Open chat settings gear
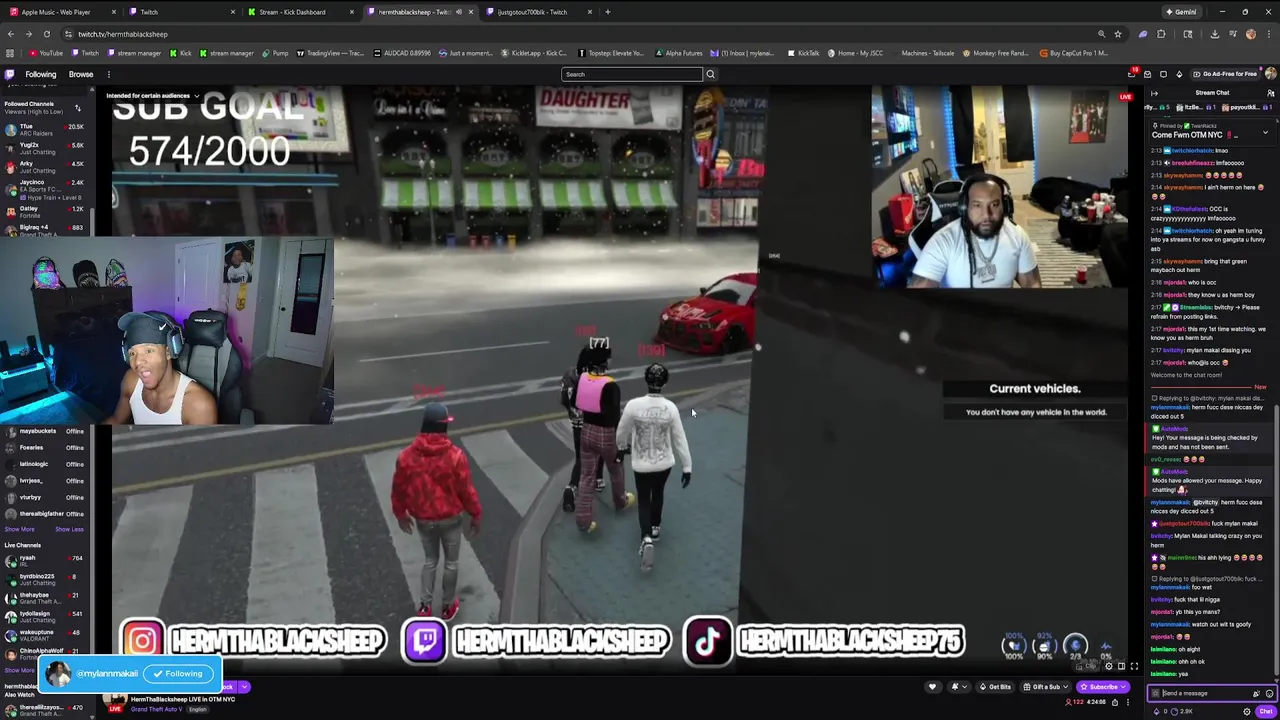Image resolution: width=1280 pixels, height=720 pixels. [1247, 711]
